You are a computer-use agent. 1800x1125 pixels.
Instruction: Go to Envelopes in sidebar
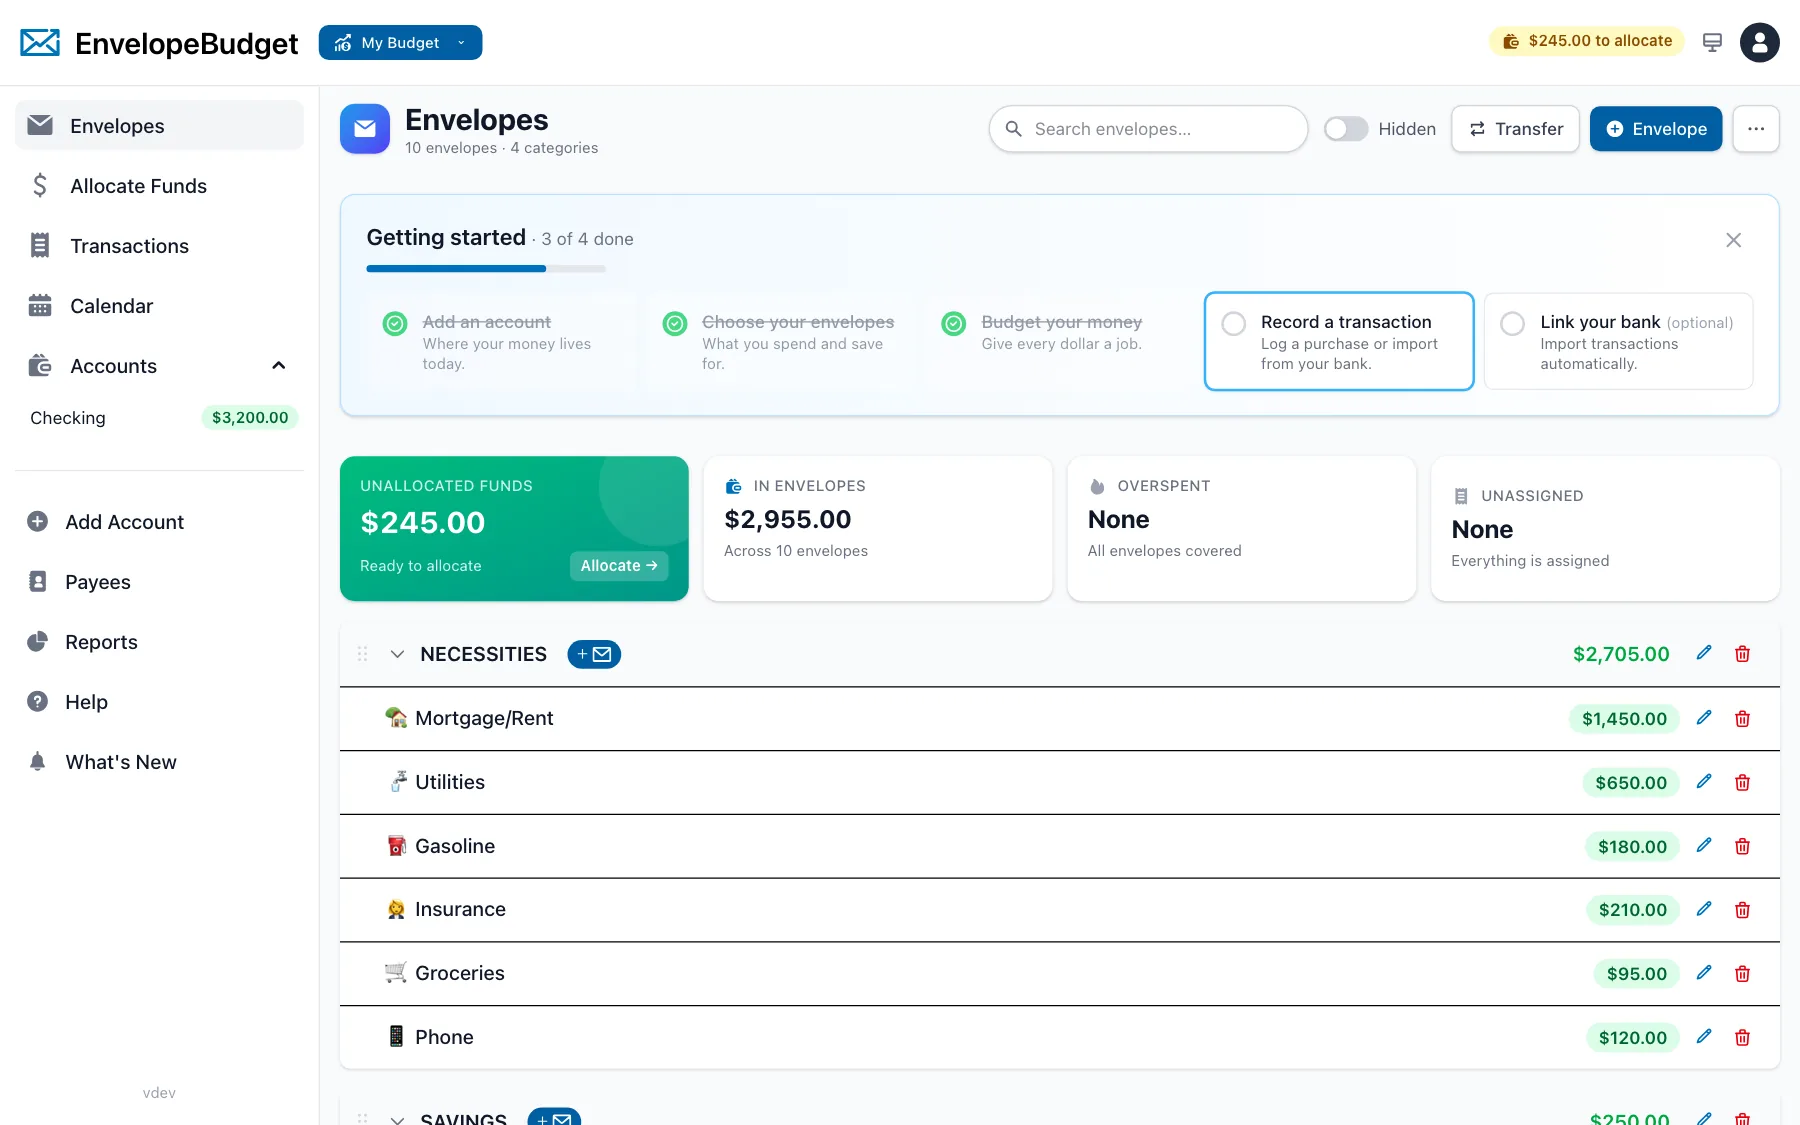[x=159, y=125]
